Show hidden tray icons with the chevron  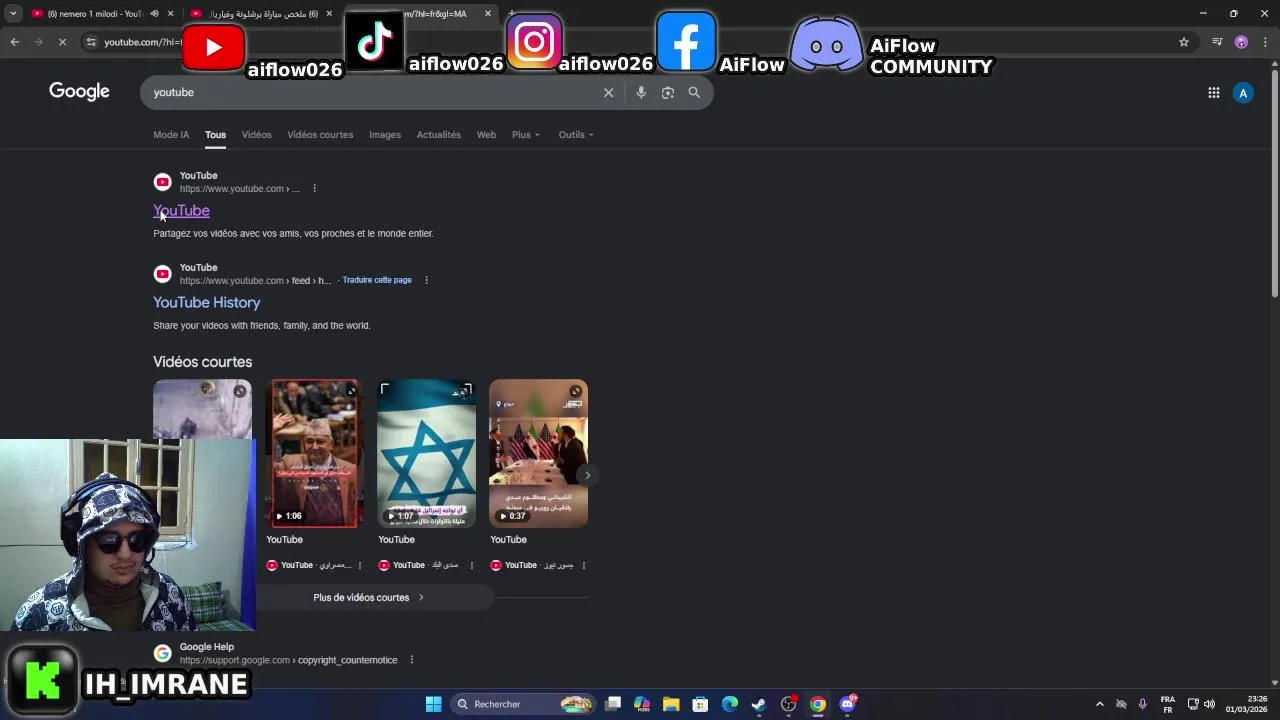tap(1100, 704)
